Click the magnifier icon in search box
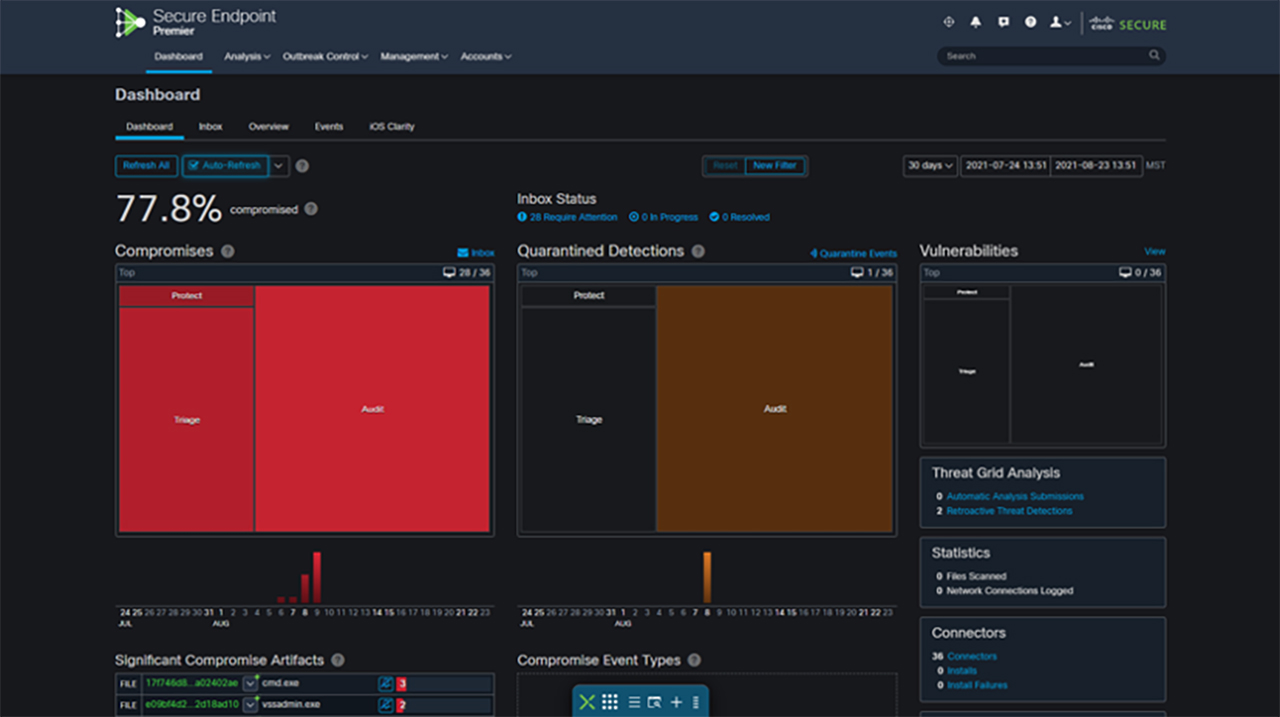The width and height of the screenshot is (1280, 717). (x=1154, y=56)
